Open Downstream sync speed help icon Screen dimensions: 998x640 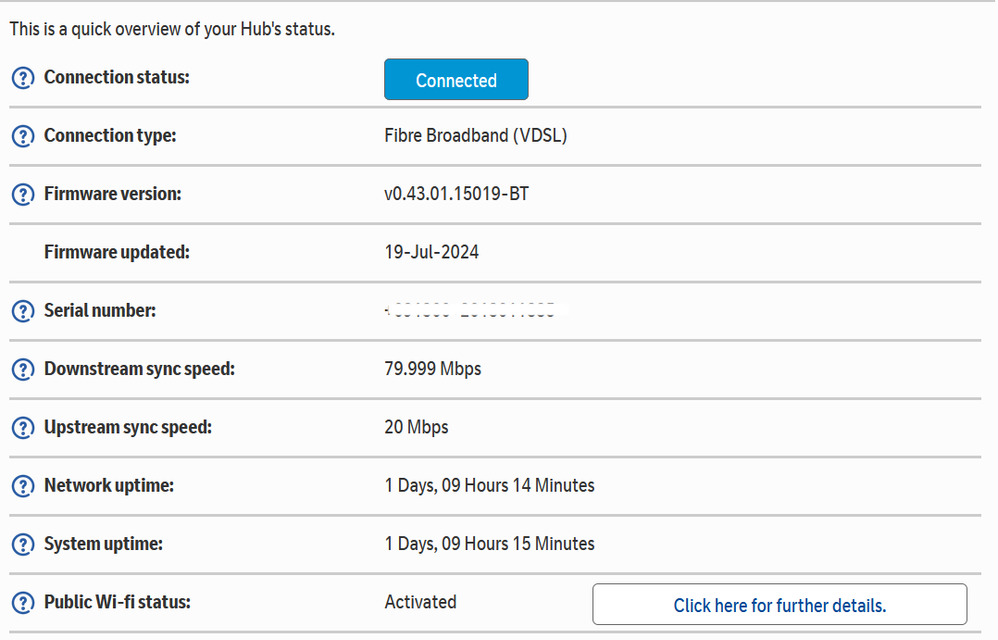(23, 370)
